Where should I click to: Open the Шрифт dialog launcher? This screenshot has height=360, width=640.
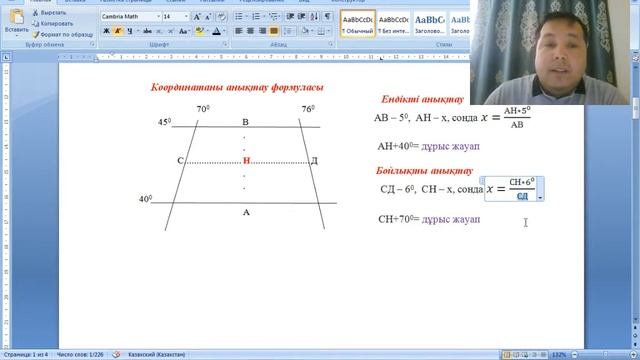click(x=225, y=44)
